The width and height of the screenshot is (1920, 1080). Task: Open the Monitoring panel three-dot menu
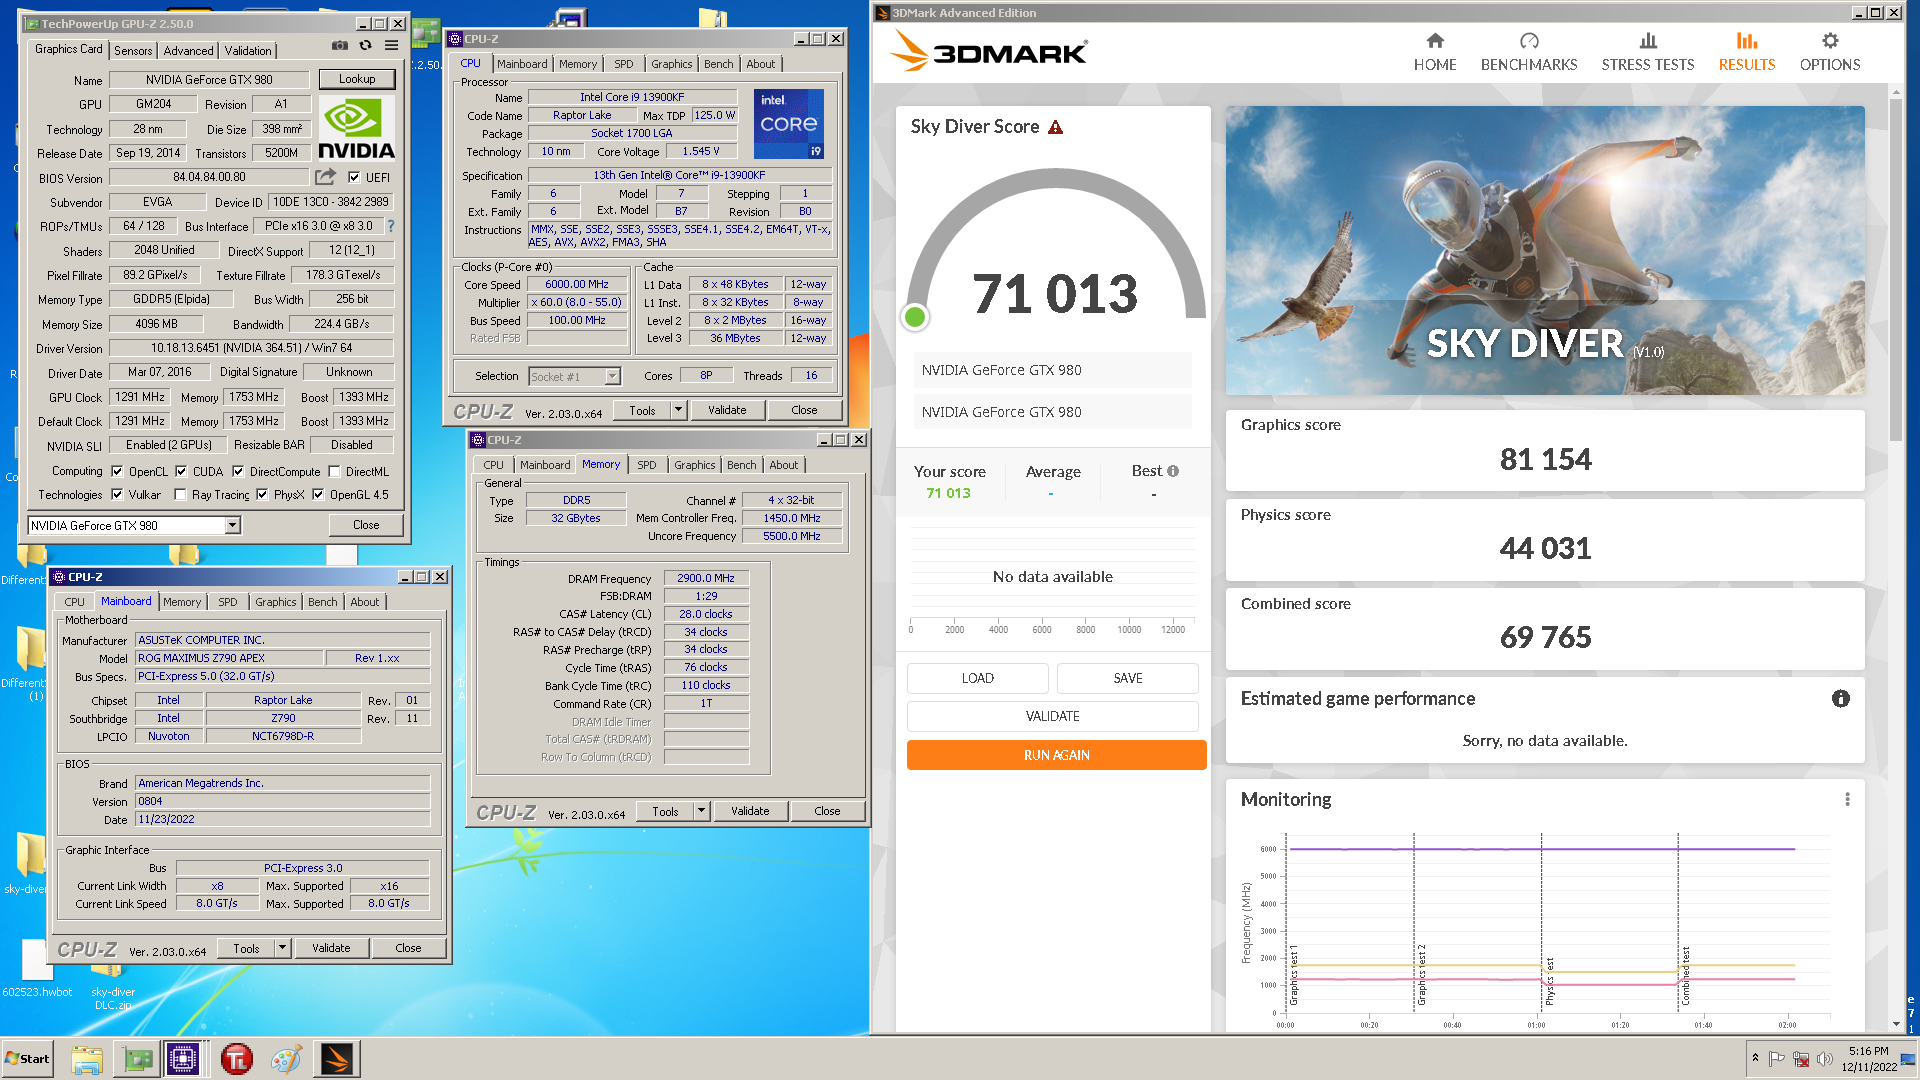[x=1847, y=800]
